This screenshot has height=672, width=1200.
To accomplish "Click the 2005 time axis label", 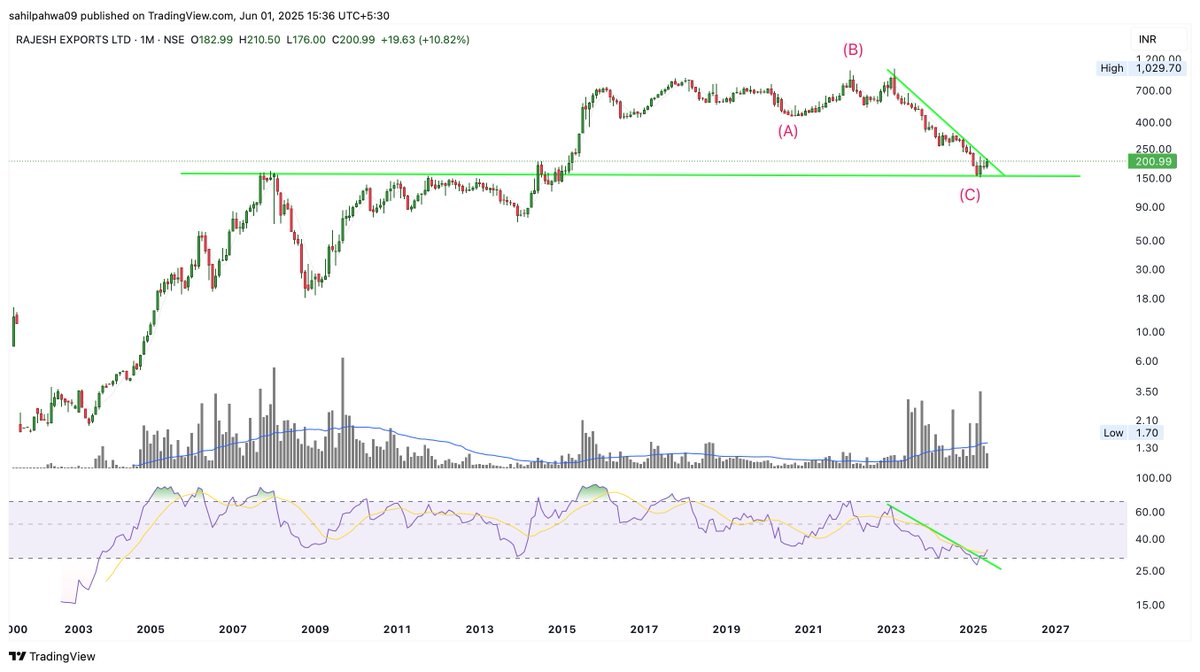I will (x=150, y=630).
